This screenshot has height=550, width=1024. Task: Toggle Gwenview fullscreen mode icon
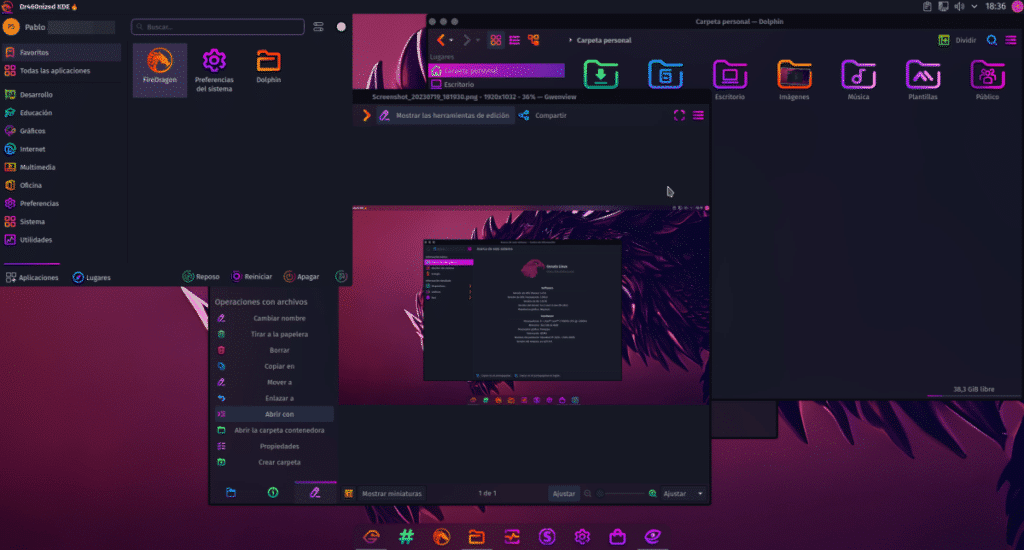[679, 116]
